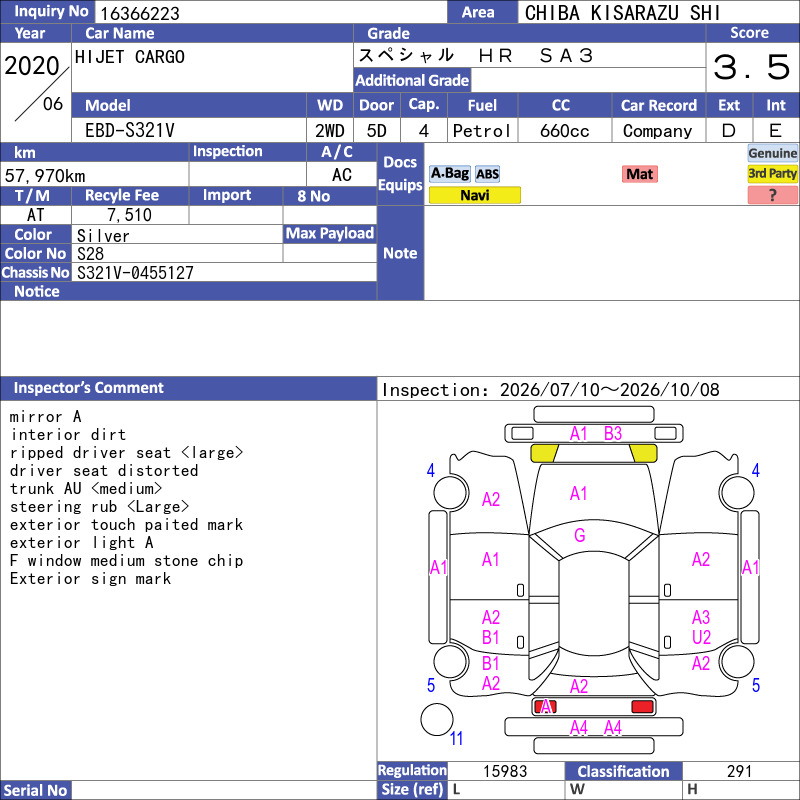800x800 pixels.
Task: Click Inquiry No value 16366223
Action: pos(140,13)
